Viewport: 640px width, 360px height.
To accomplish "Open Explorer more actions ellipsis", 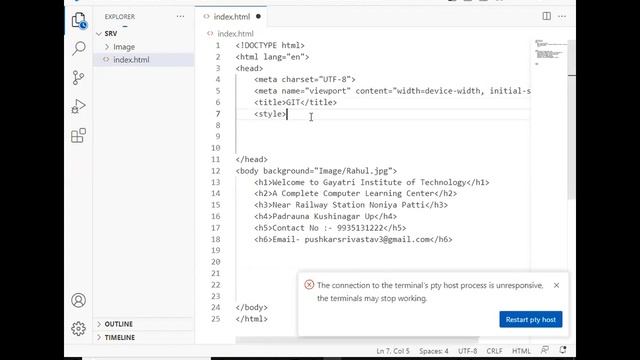I will [180, 17].
